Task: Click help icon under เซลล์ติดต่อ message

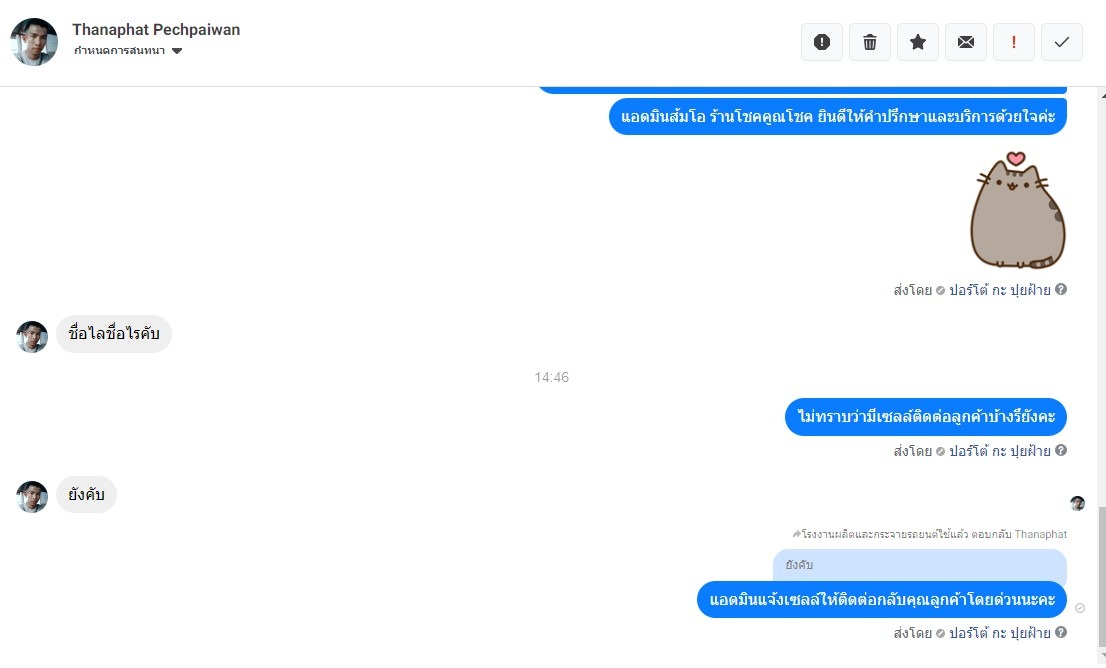Action: [1061, 450]
